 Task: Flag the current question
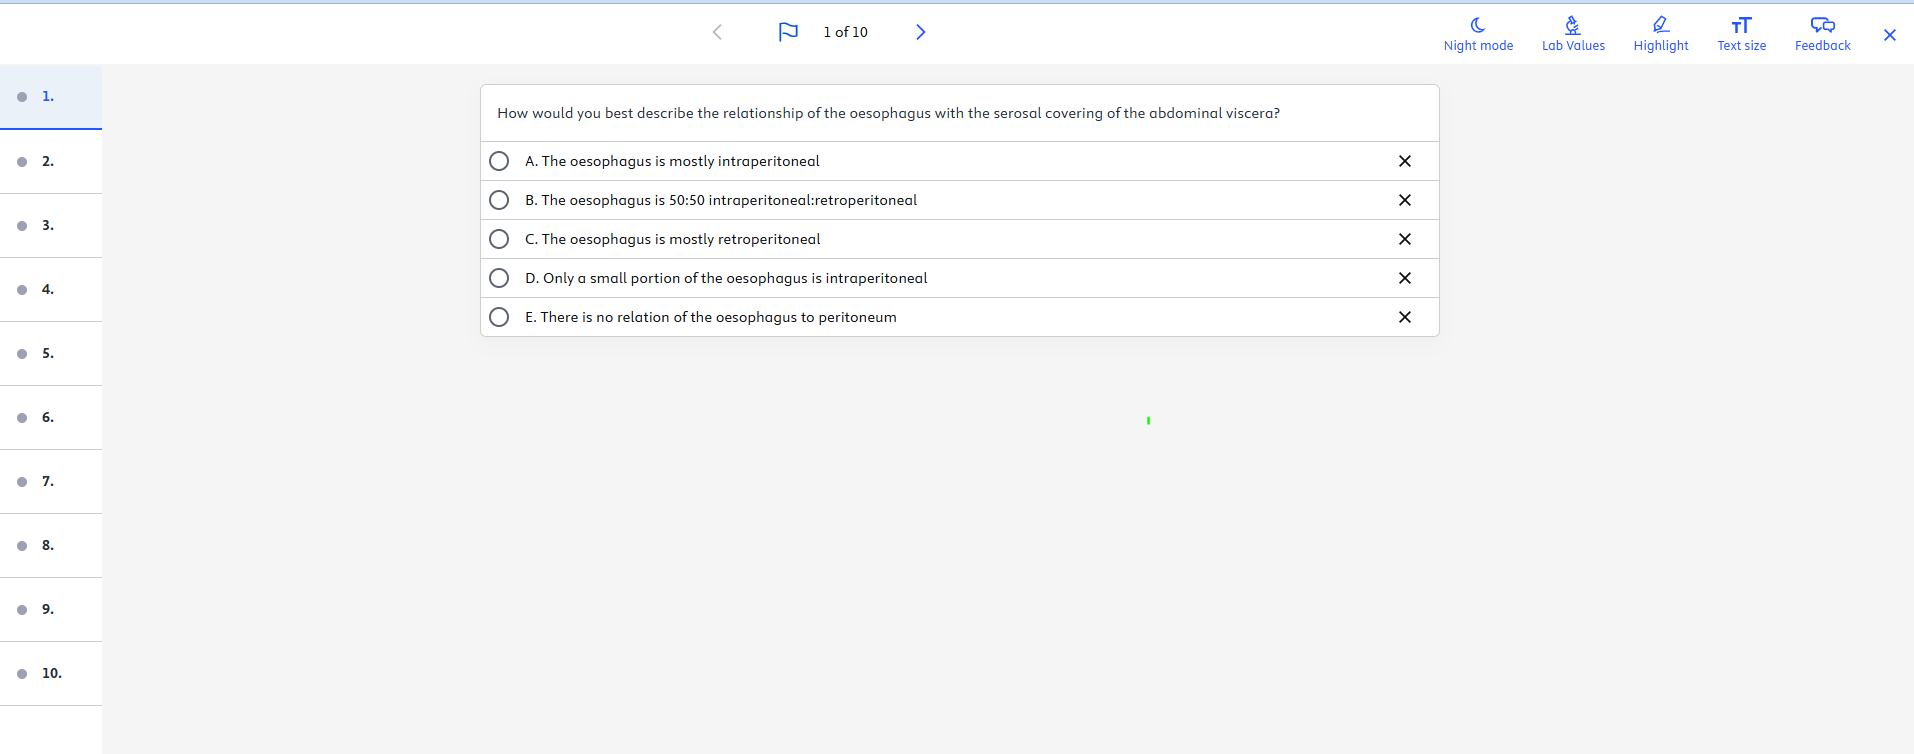[x=788, y=32]
